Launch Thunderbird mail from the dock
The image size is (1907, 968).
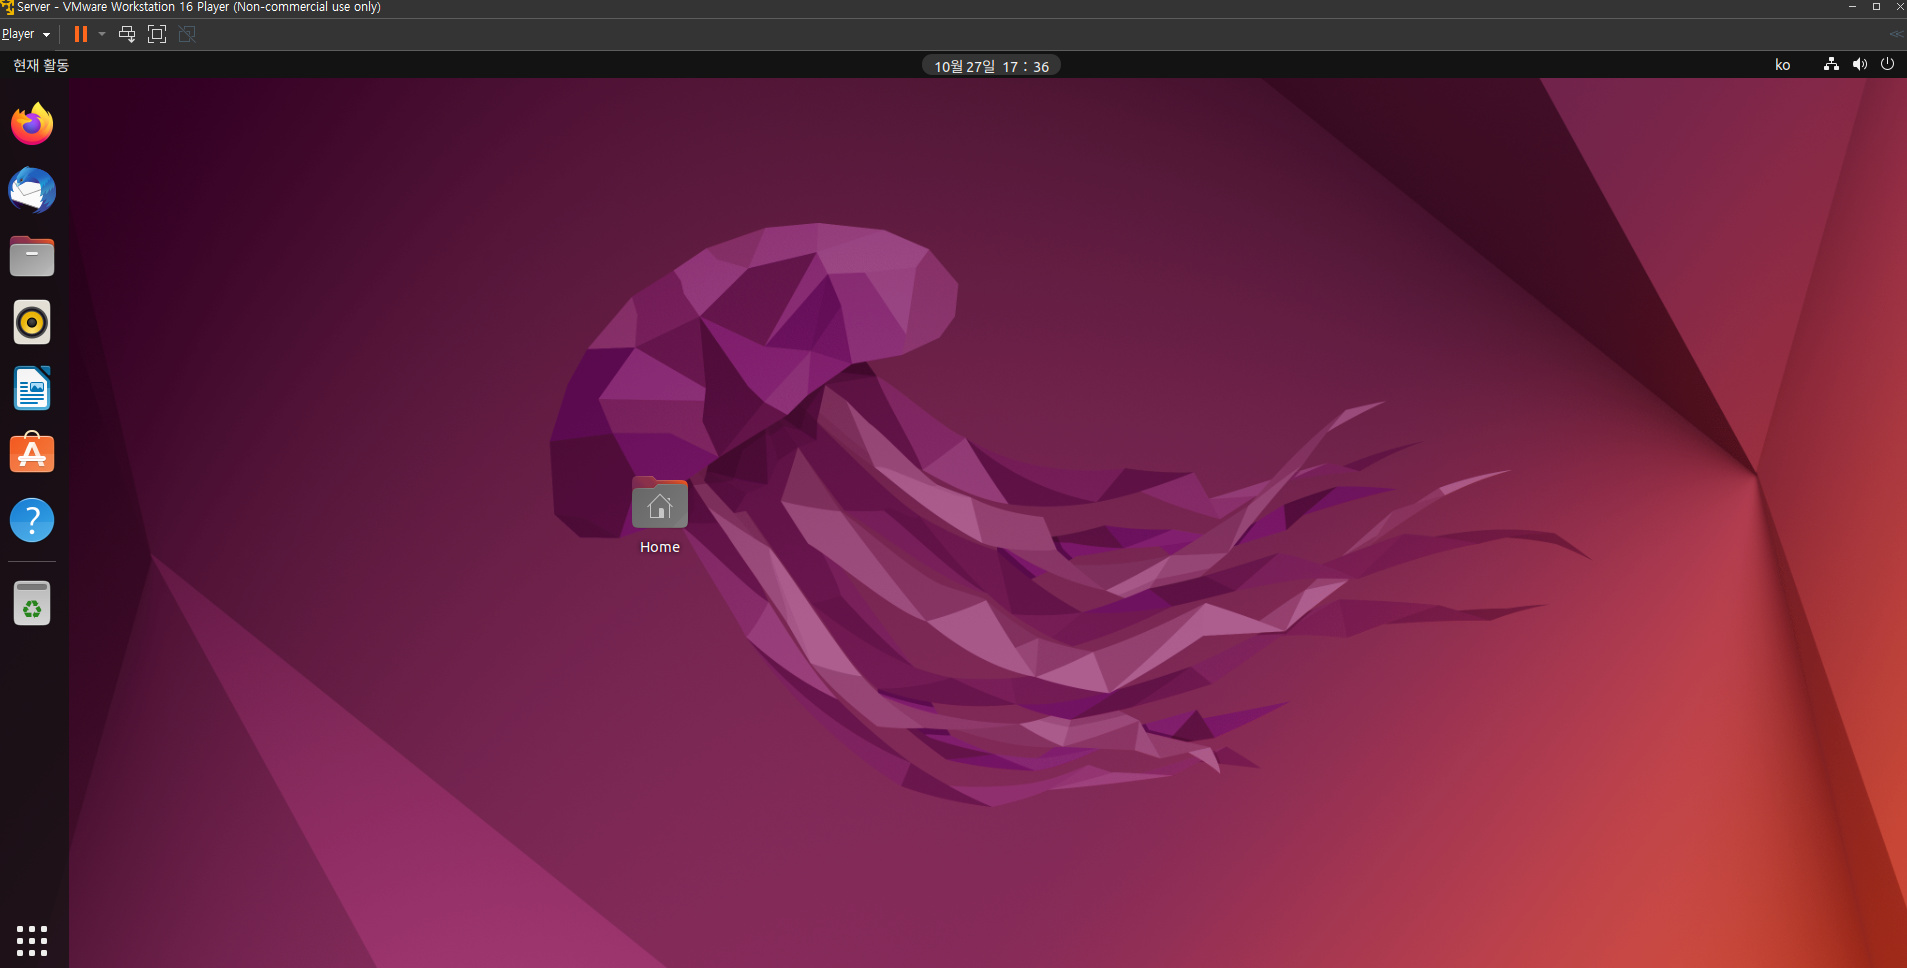click(x=32, y=190)
